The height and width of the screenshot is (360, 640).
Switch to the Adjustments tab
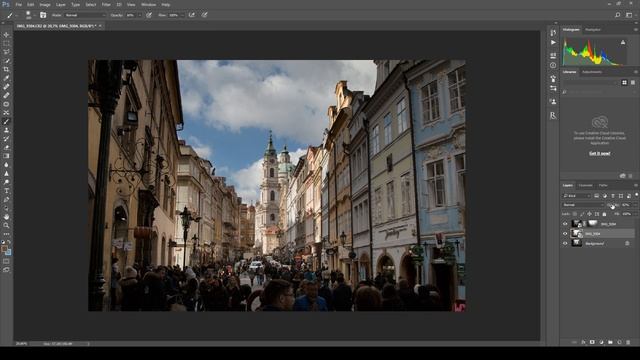(592, 72)
